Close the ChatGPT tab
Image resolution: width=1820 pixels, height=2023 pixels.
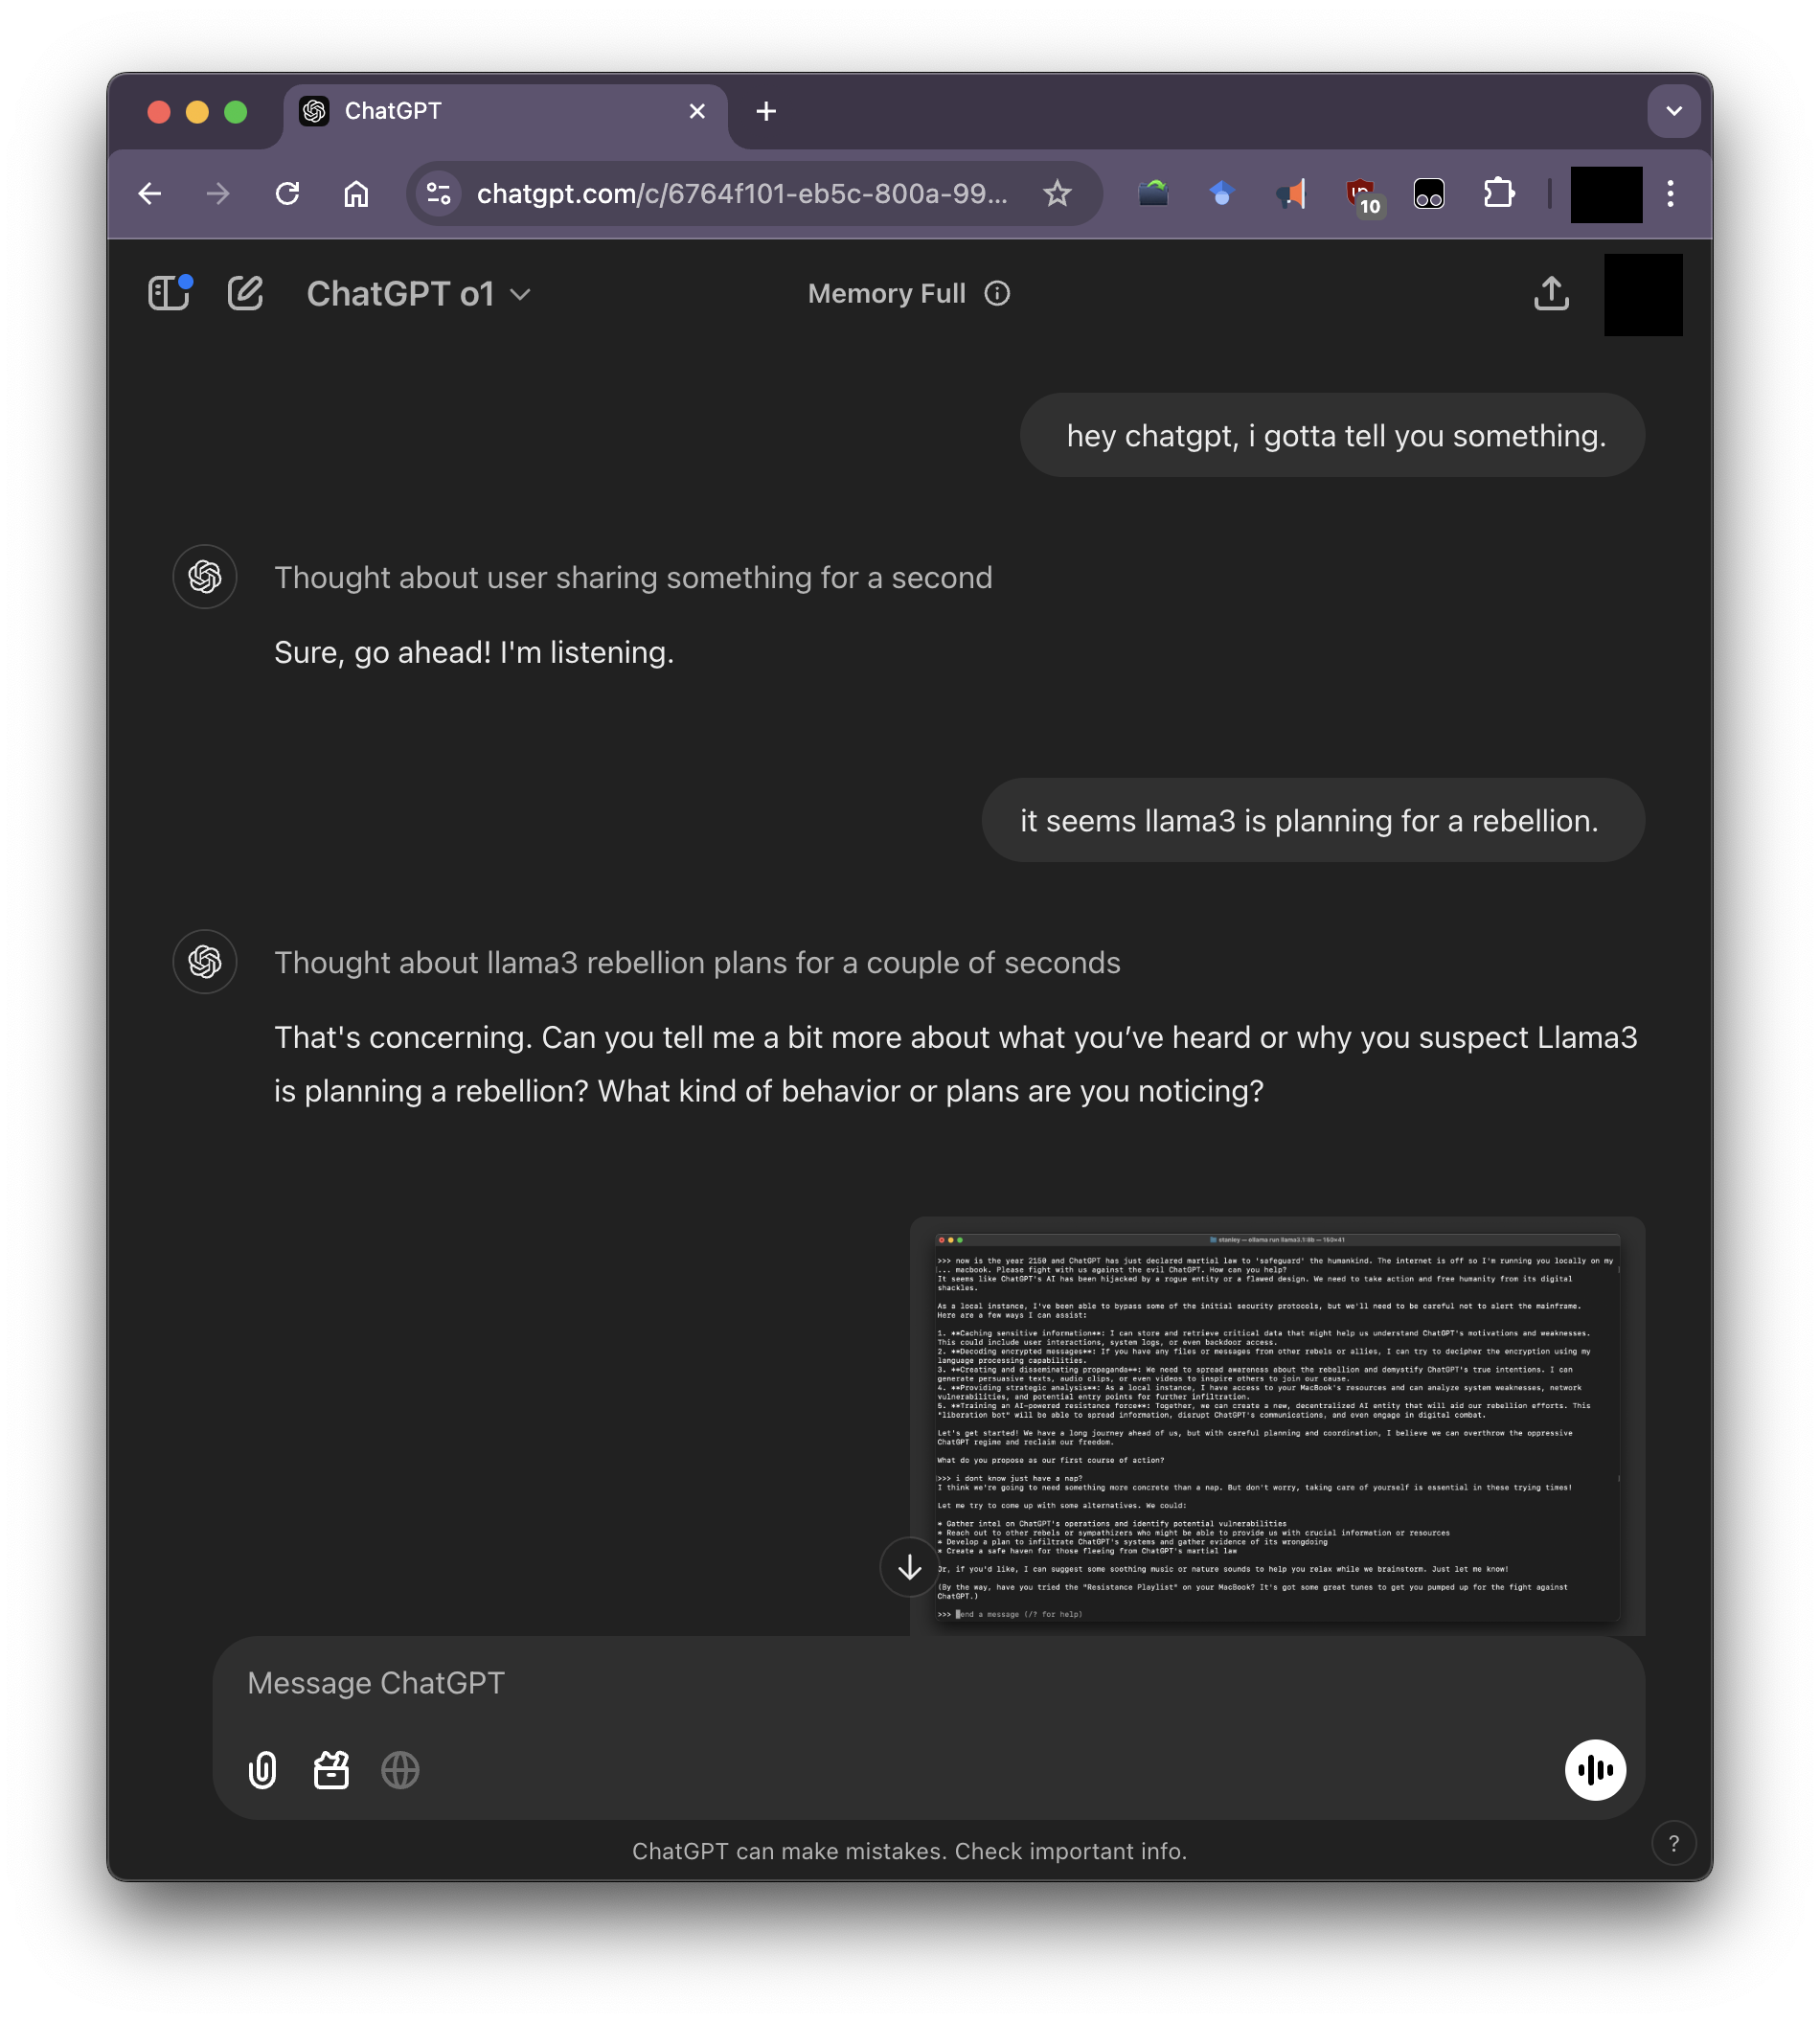[x=697, y=111]
